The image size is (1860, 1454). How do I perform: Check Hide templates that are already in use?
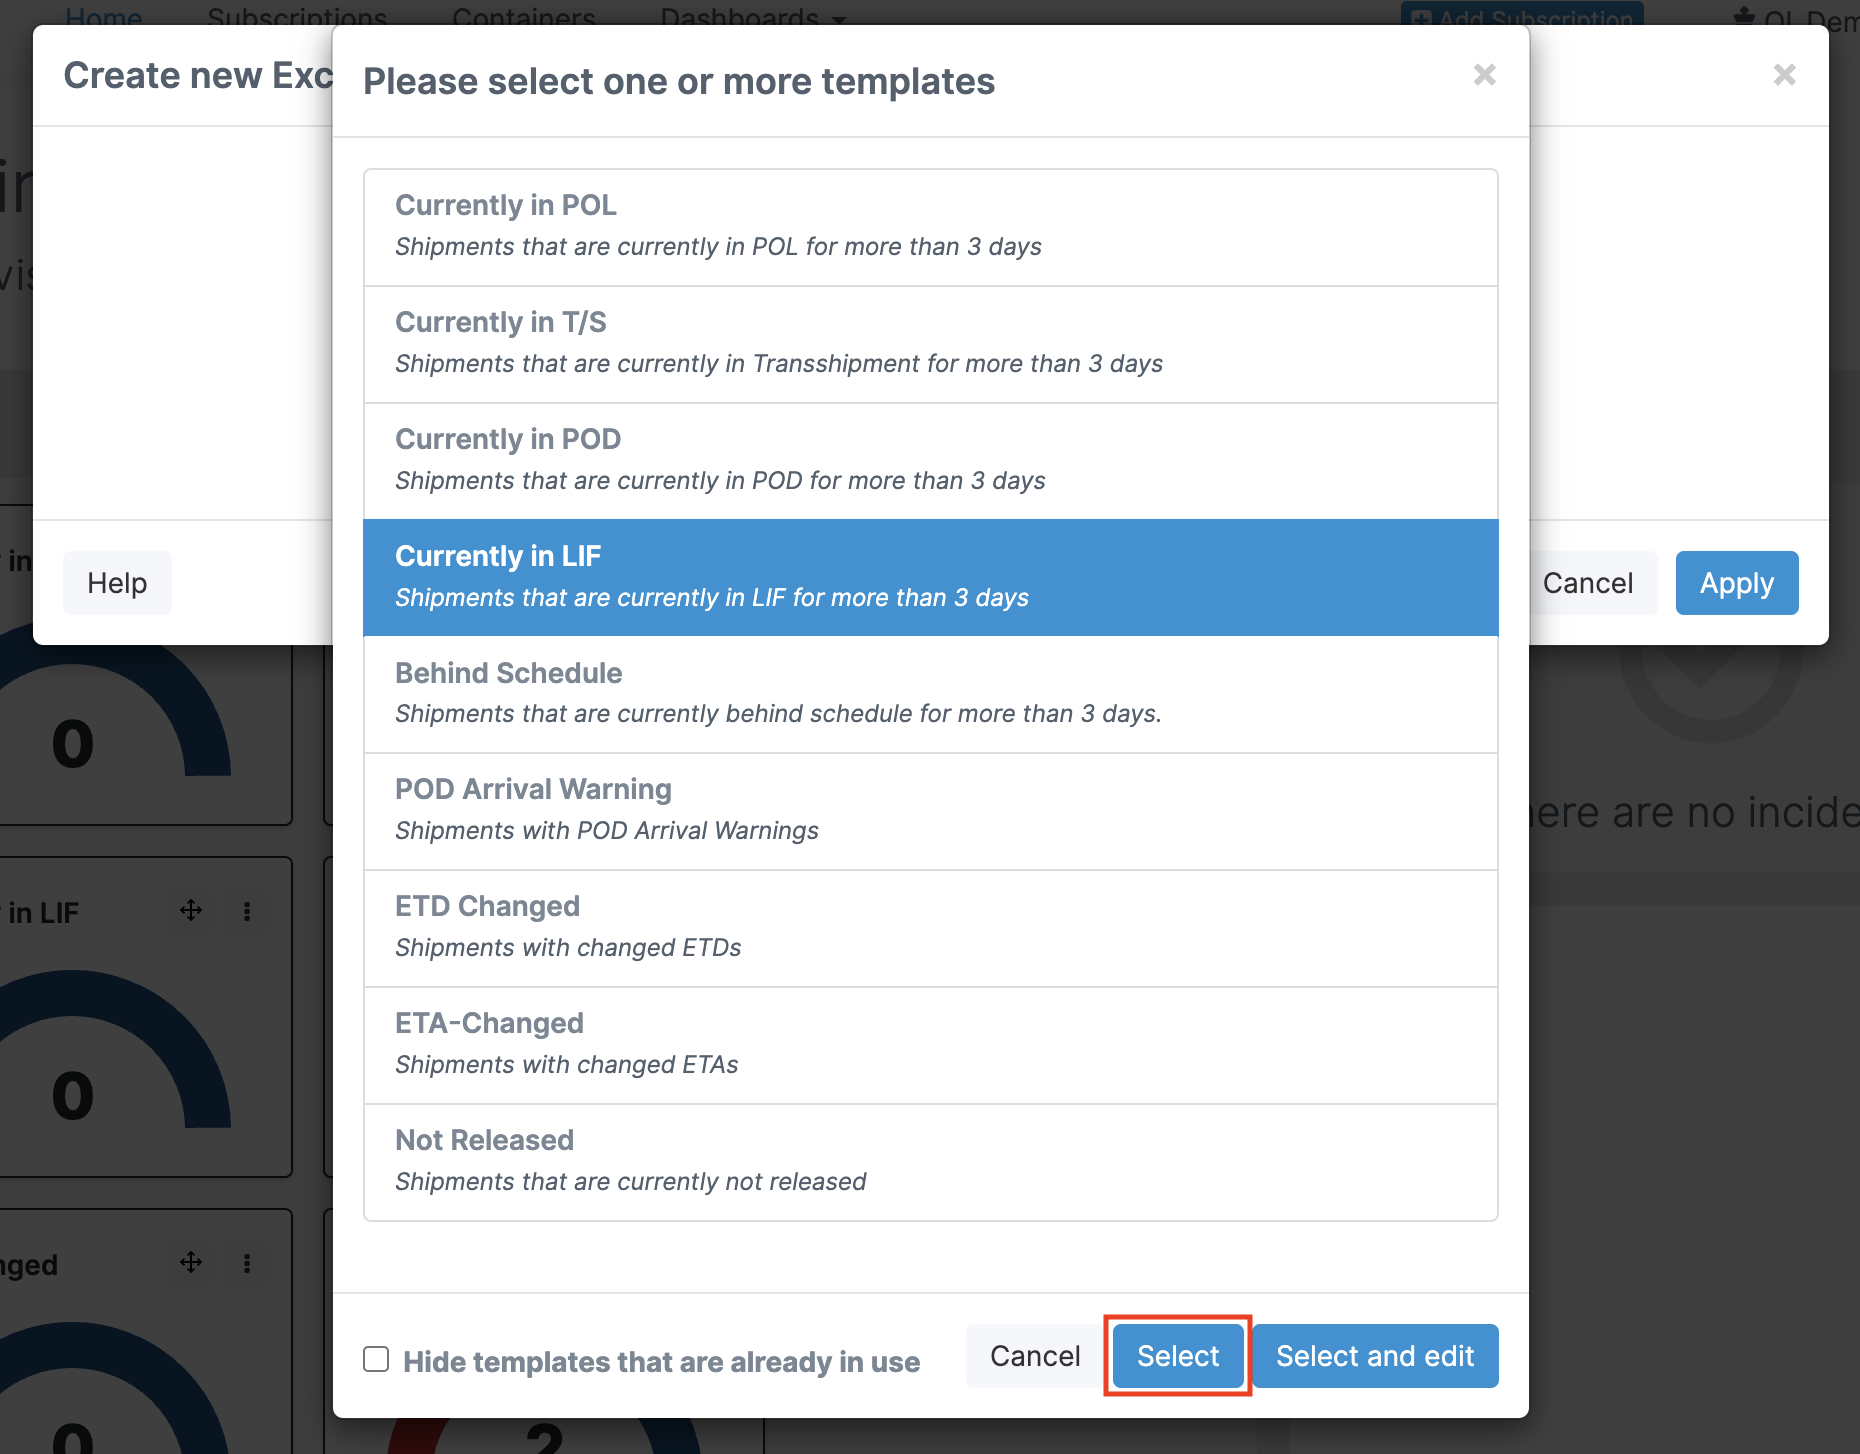pyautogui.click(x=376, y=1359)
